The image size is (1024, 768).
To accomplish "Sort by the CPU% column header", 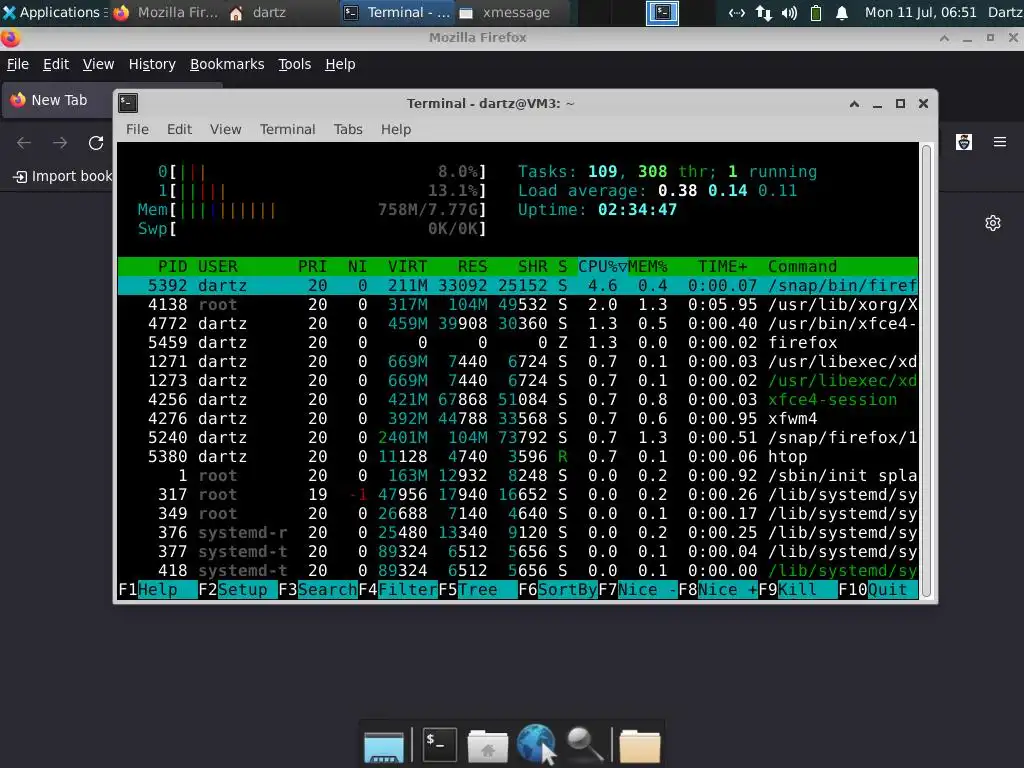I will tap(602, 266).
